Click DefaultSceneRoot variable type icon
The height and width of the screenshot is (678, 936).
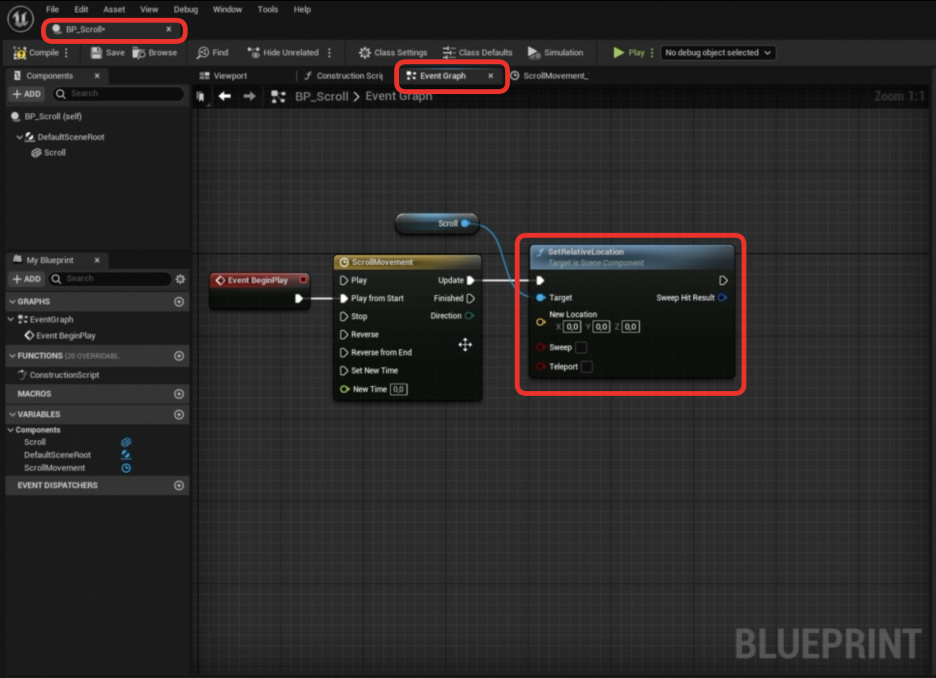[x=126, y=455]
